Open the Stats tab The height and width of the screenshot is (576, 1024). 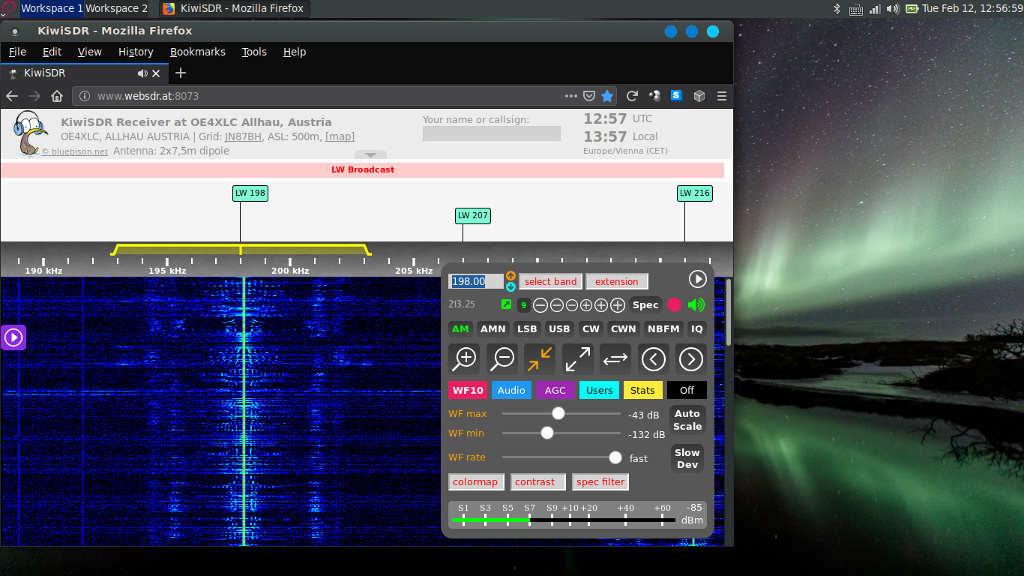[x=643, y=391]
